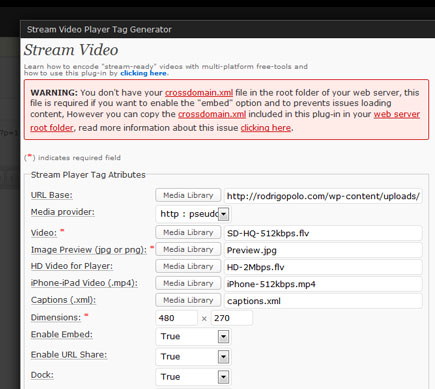Focus the width field showing 480
The width and height of the screenshot is (435, 389).
click(x=176, y=318)
